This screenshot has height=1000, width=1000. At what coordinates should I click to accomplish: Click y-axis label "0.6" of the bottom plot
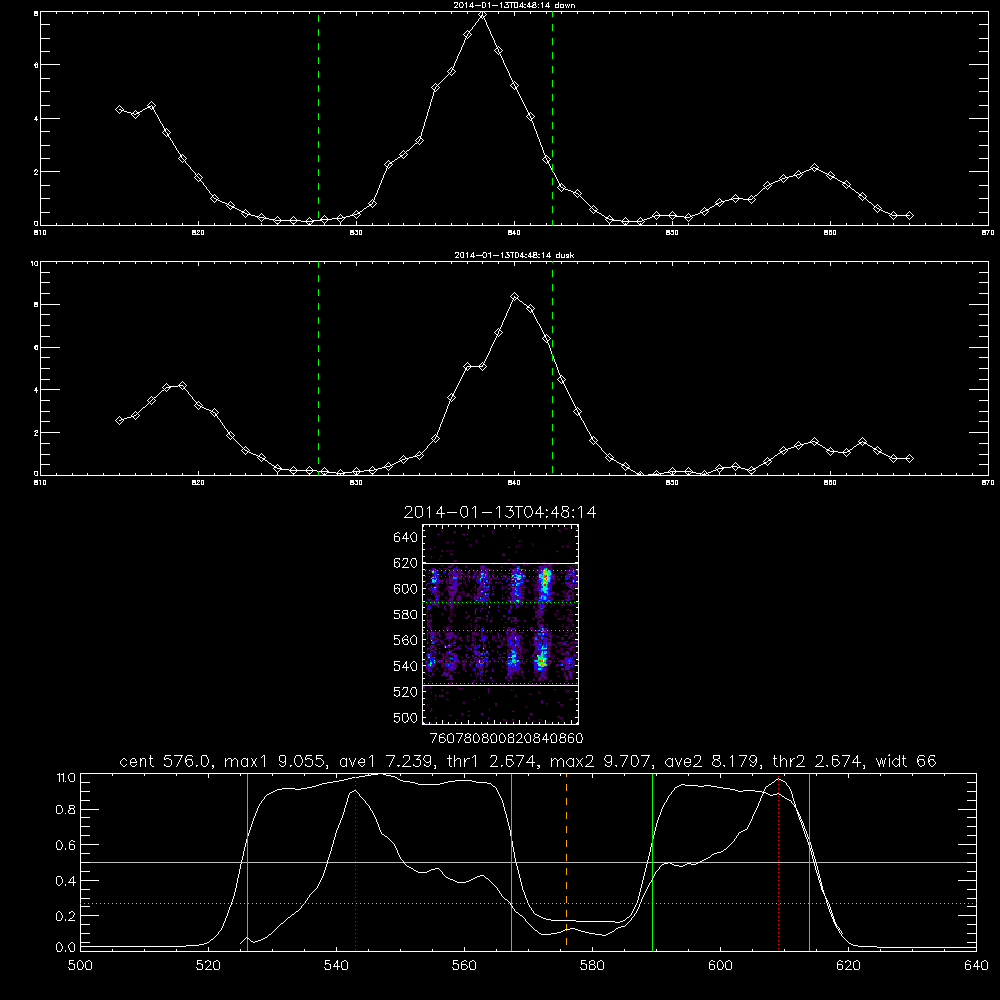[66, 845]
